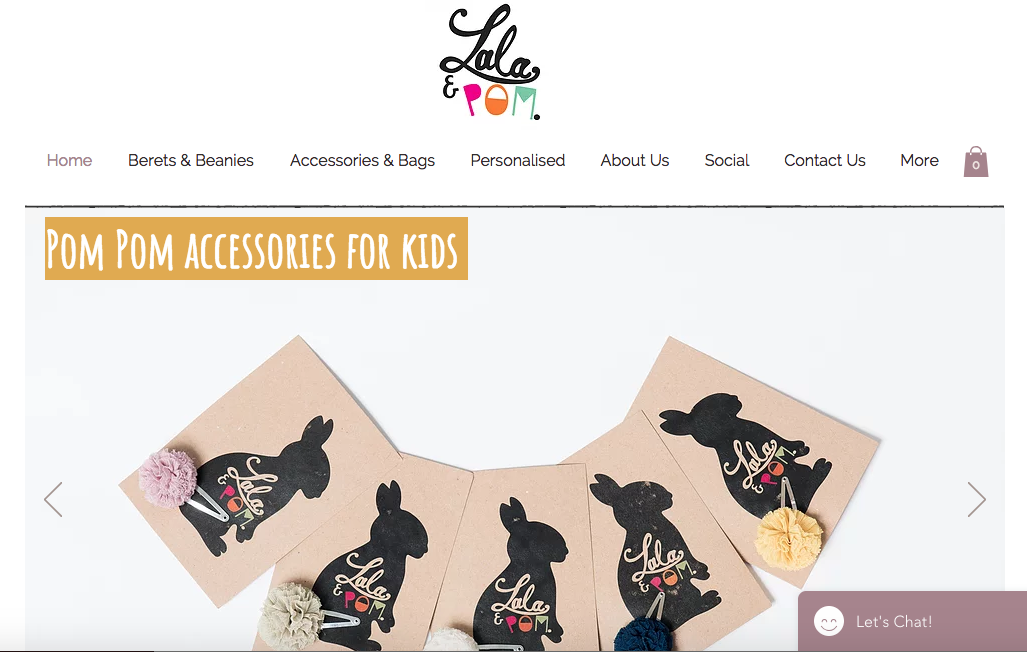
Task: Select the Personalised menu item
Action: point(517,161)
